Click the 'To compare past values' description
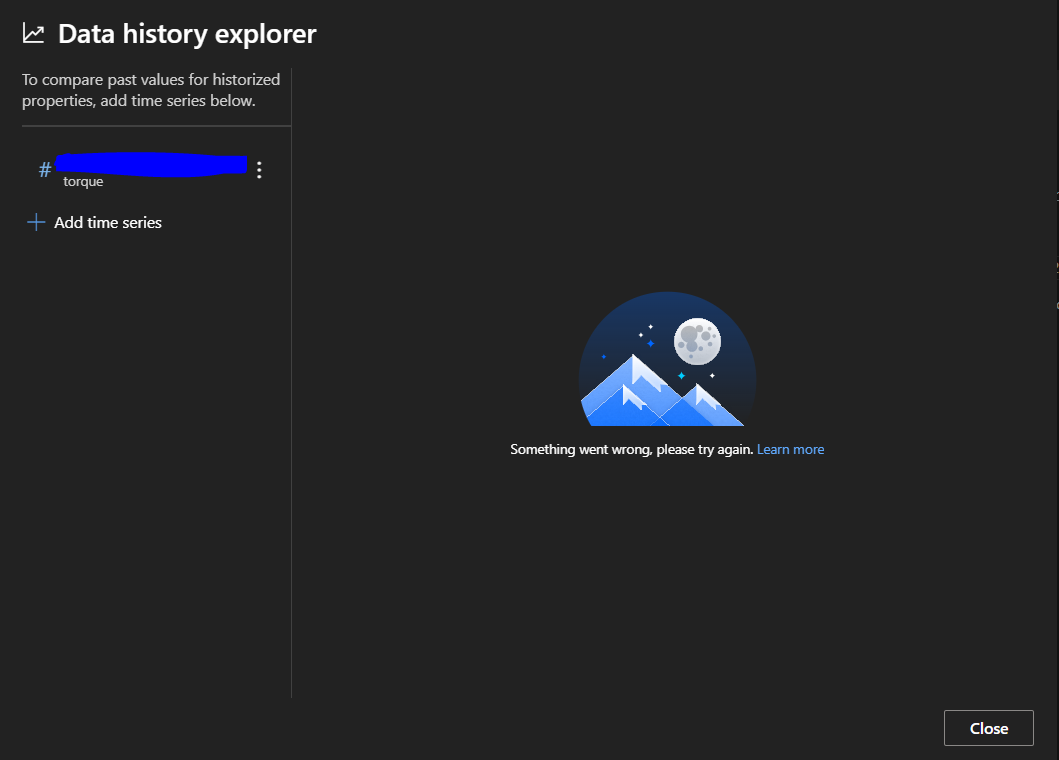The width and height of the screenshot is (1059, 760). tap(151, 90)
